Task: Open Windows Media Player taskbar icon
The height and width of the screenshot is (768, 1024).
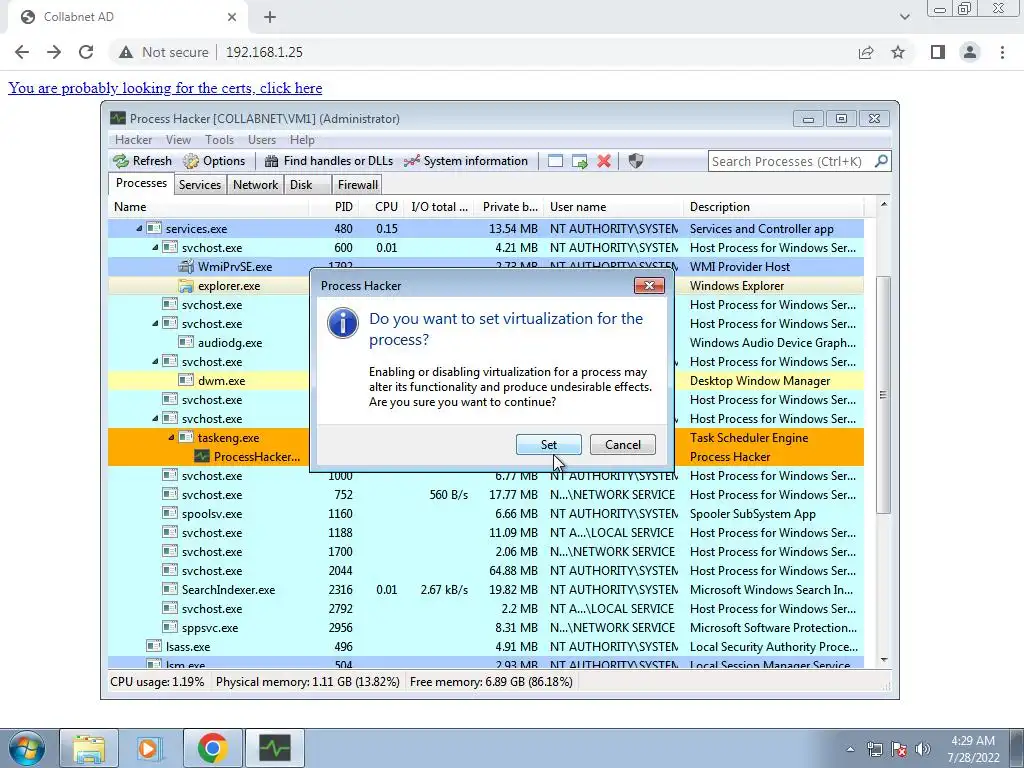Action: 148,748
